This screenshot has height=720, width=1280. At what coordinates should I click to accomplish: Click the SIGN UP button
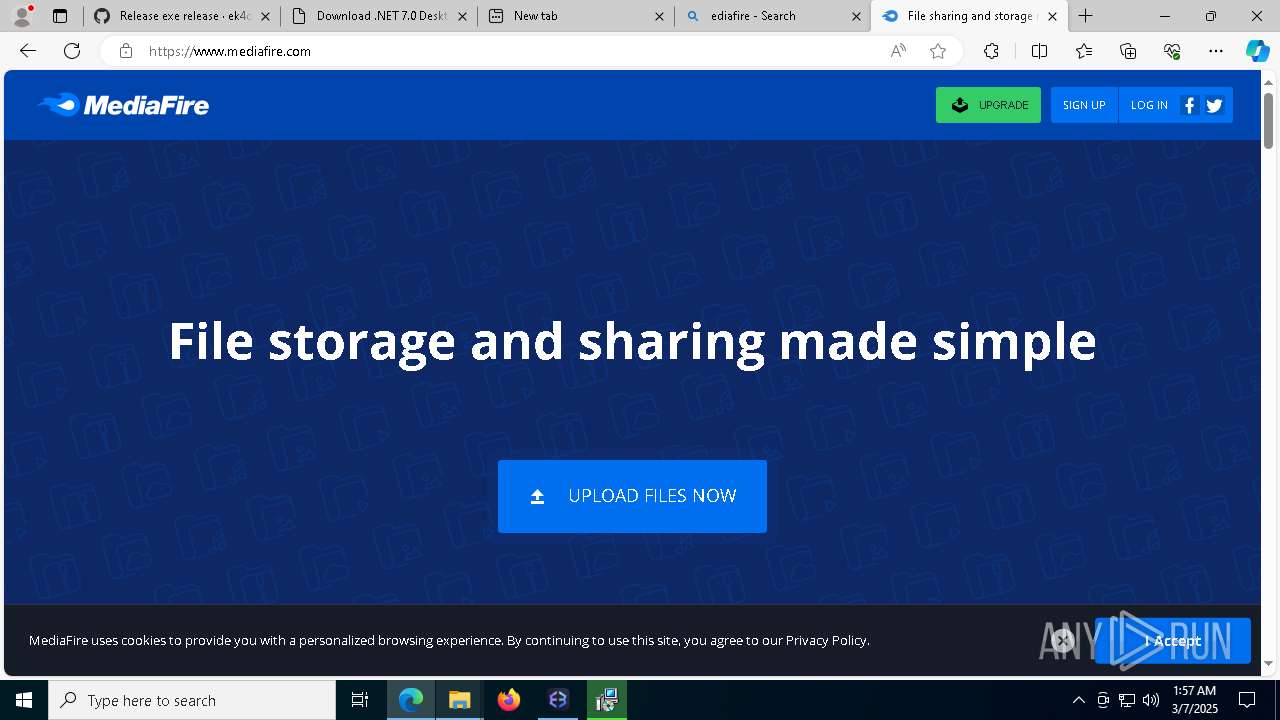point(1084,105)
